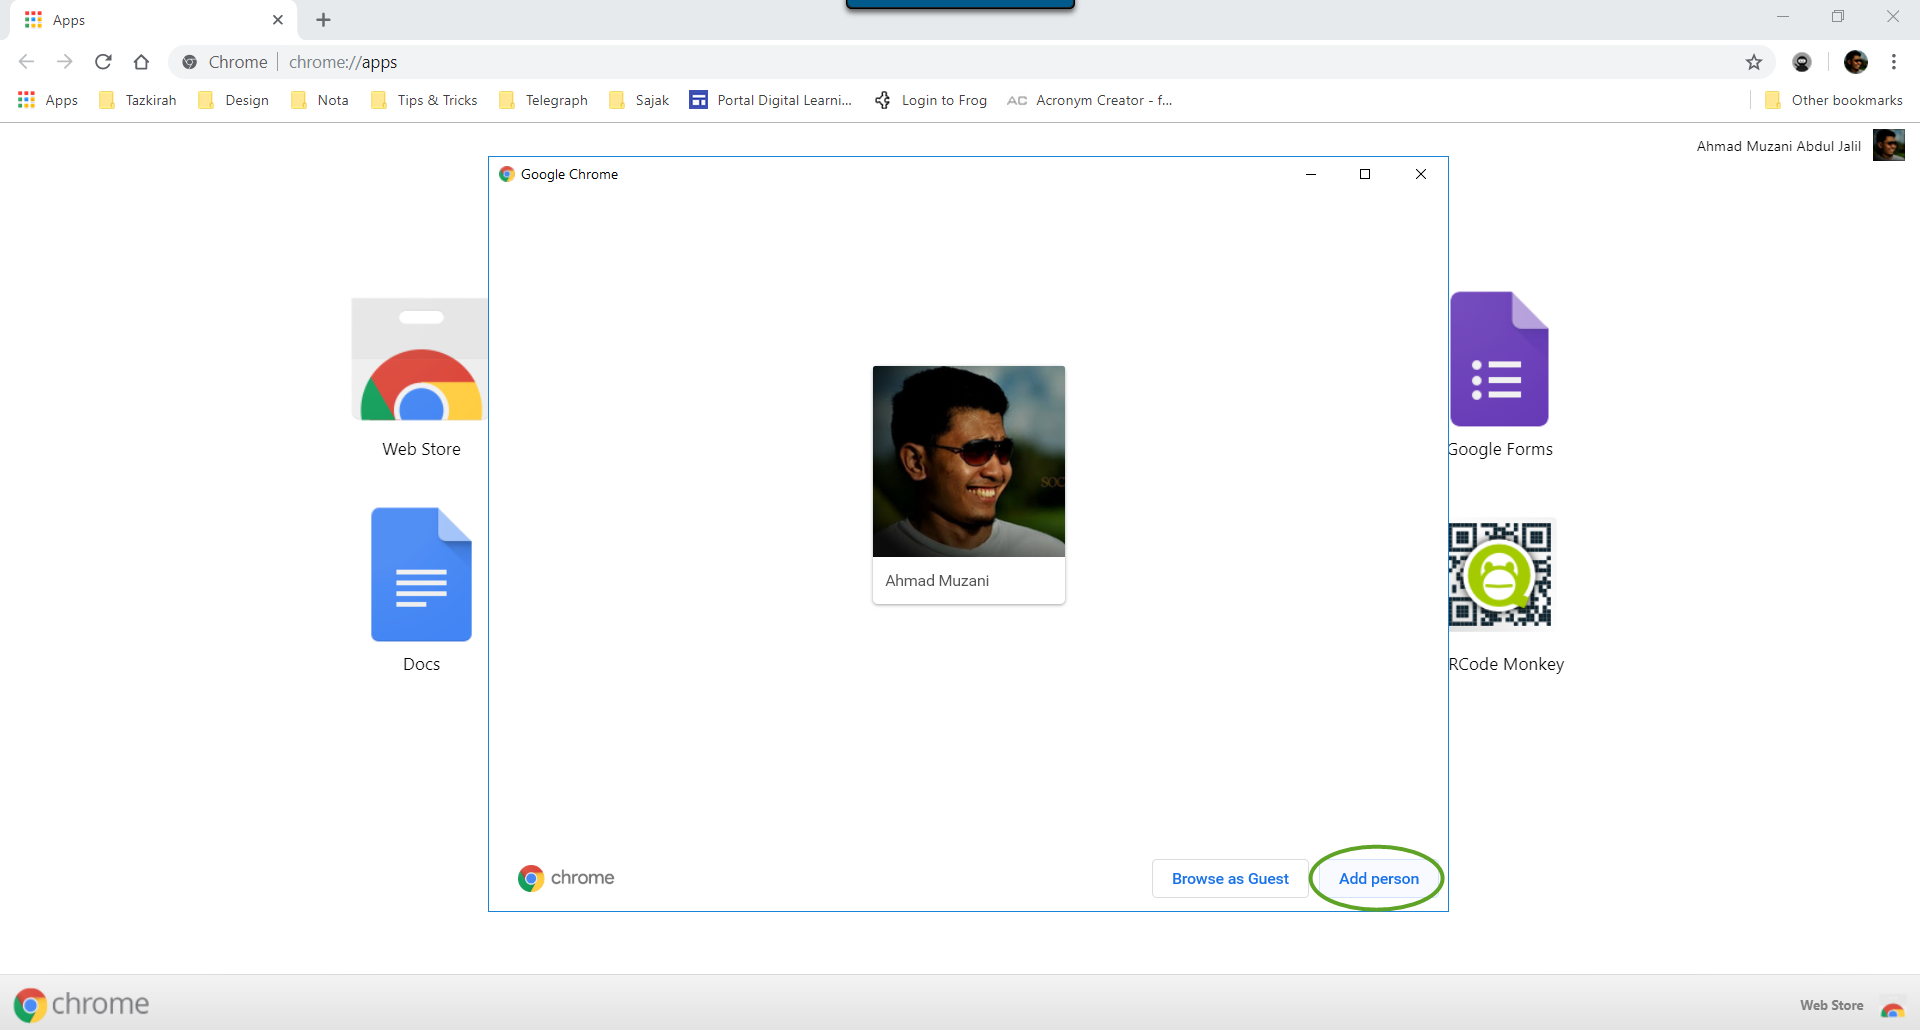Open the Web Store app icon
The height and width of the screenshot is (1030, 1920).
421,362
